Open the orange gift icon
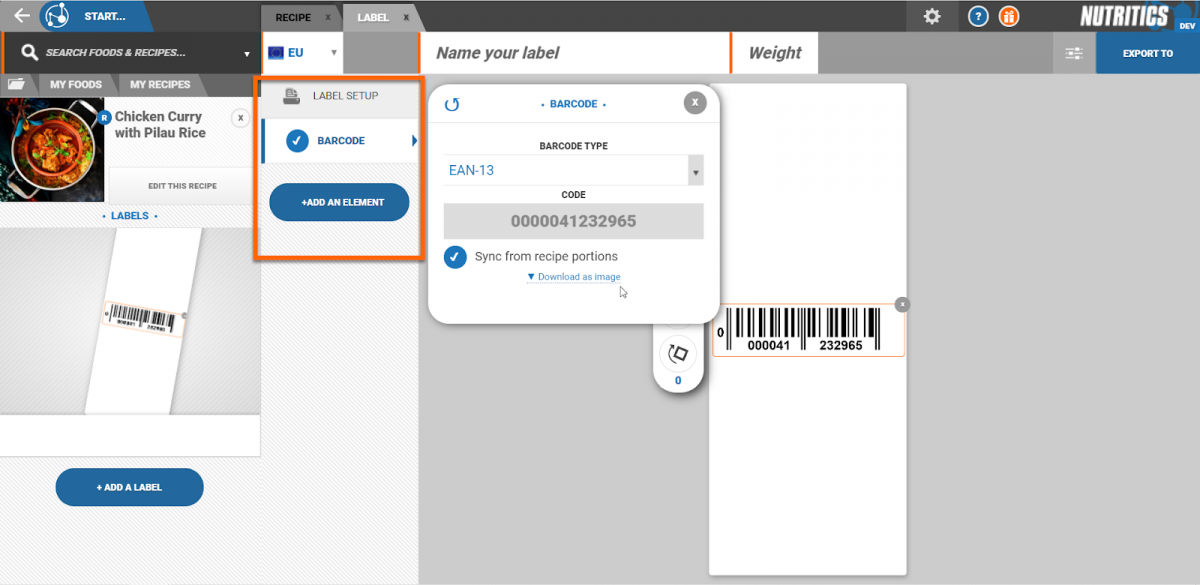Screen dimensions: 1200x585 coord(1010,16)
